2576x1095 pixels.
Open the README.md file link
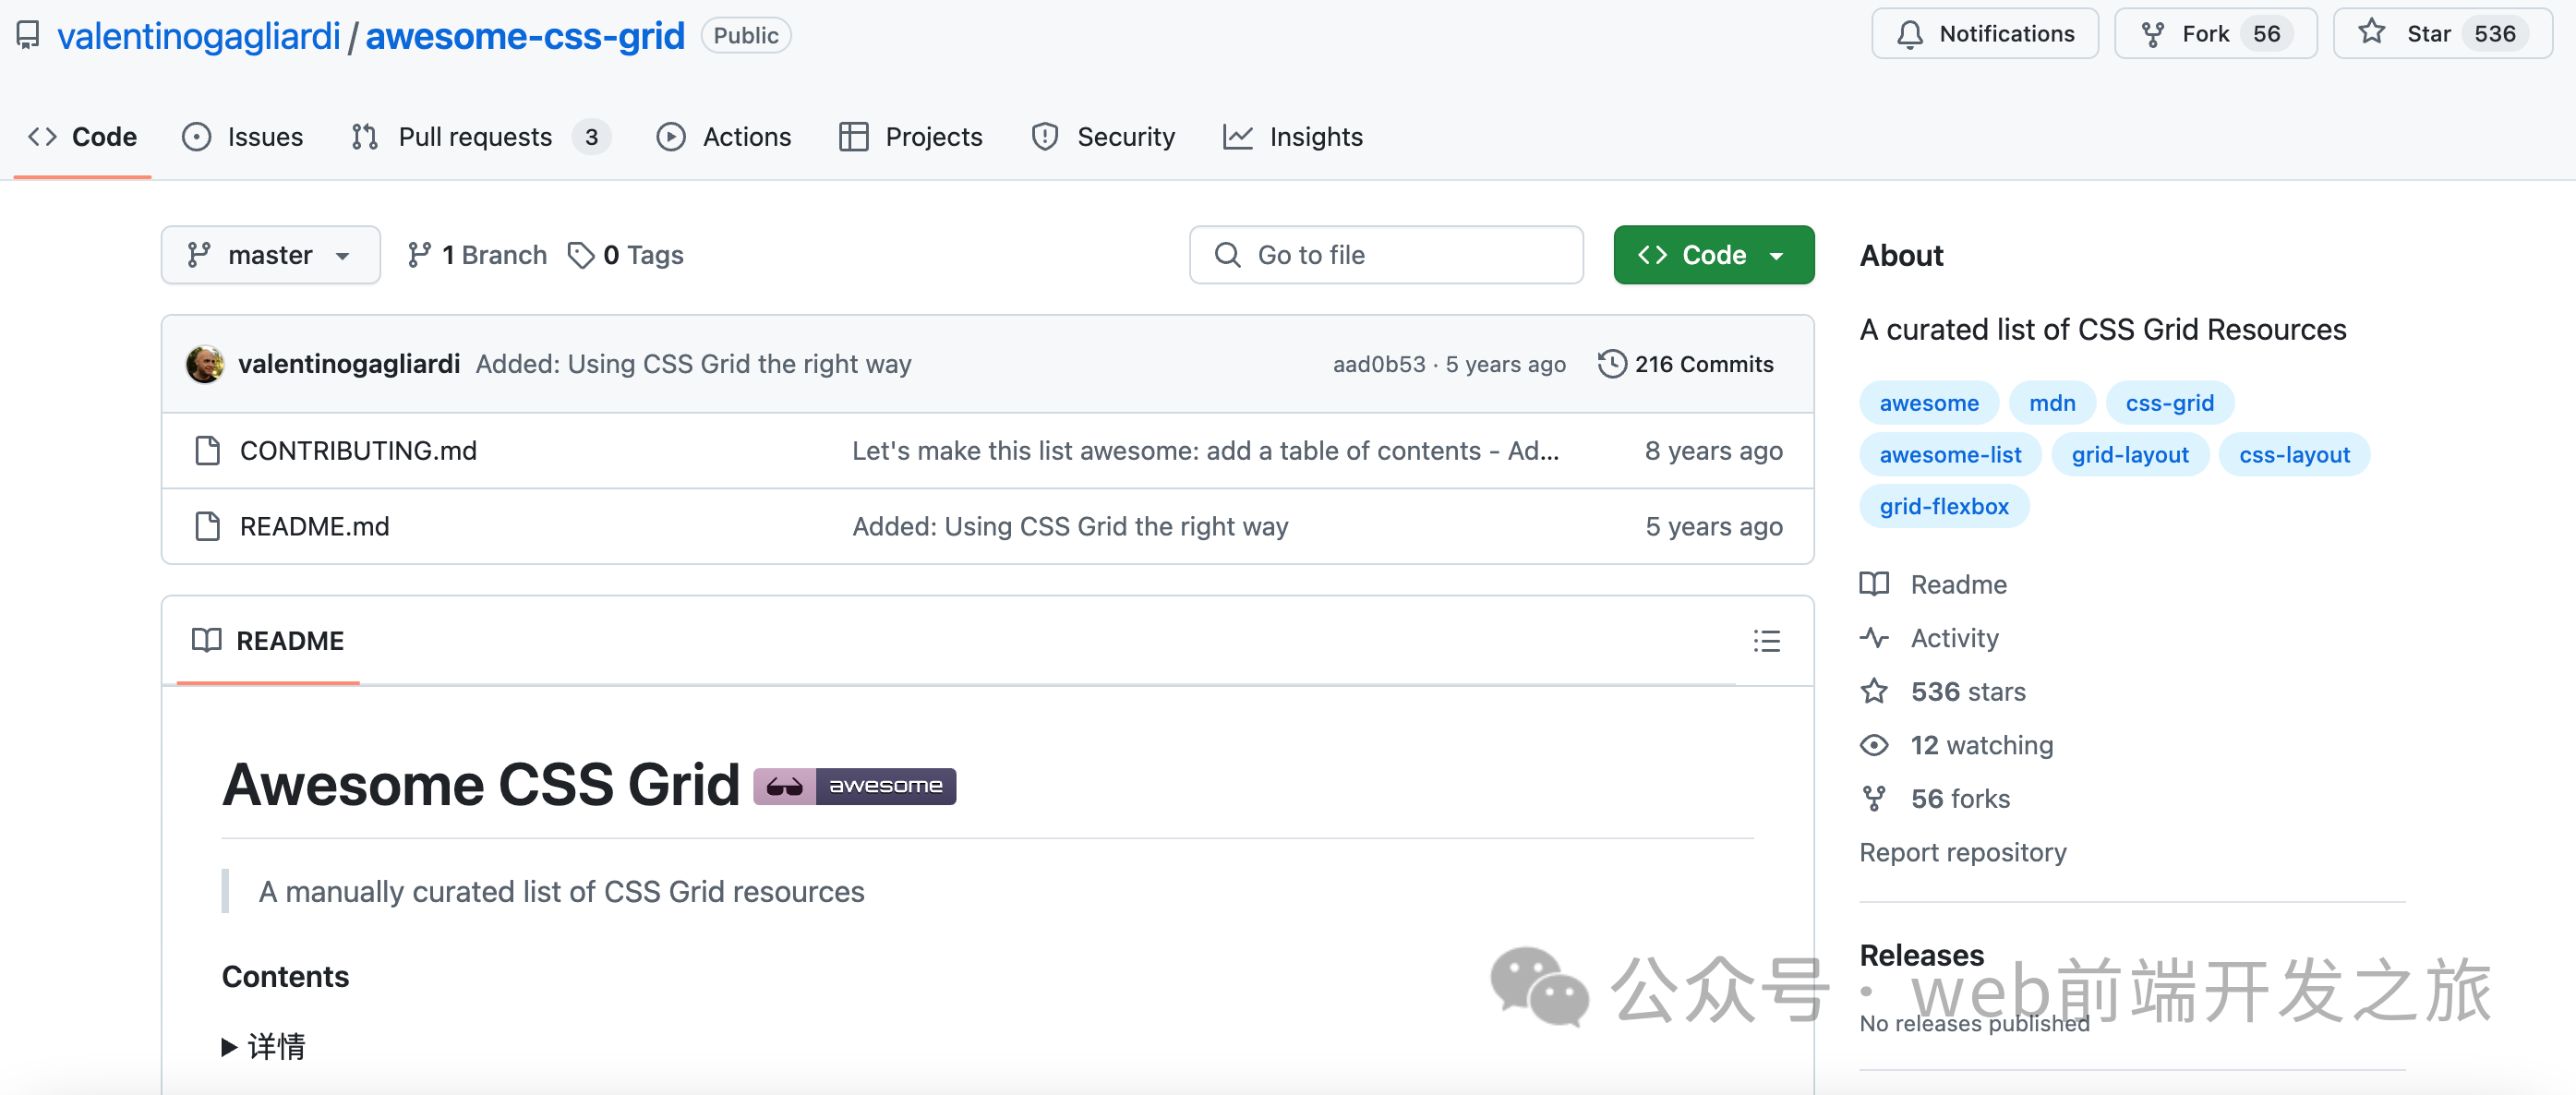coord(314,527)
